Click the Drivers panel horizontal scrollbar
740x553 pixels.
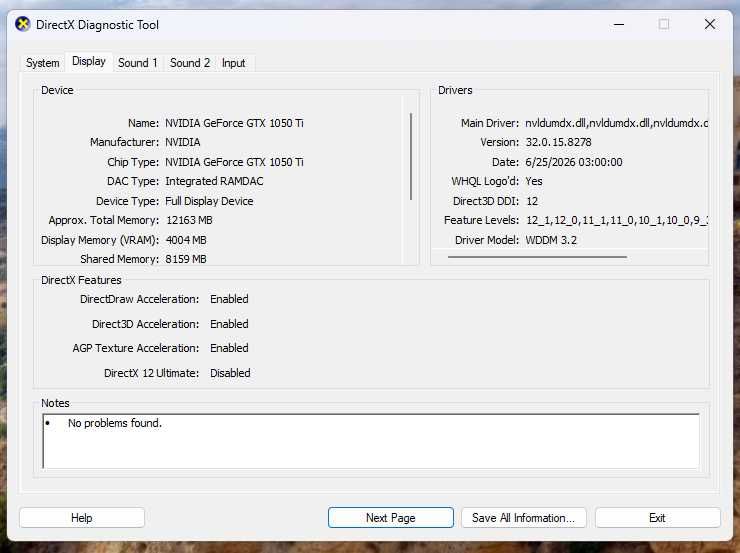tap(538, 257)
